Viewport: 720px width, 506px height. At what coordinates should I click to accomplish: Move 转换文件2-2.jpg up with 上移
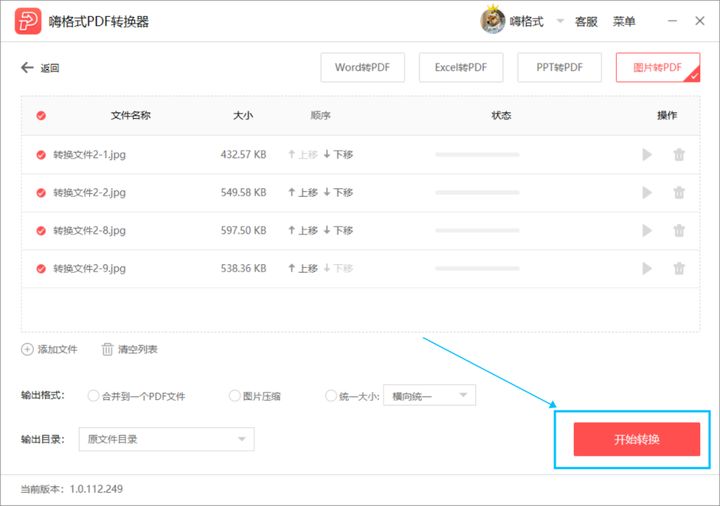click(303, 192)
